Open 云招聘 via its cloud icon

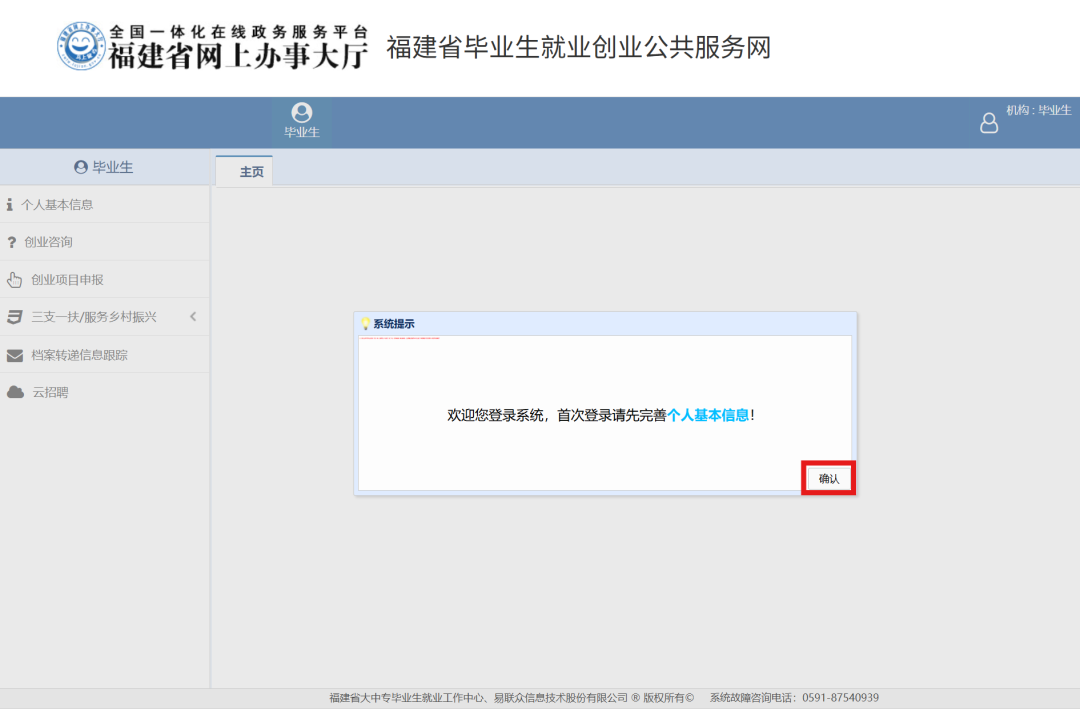pyautogui.click(x=17, y=392)
